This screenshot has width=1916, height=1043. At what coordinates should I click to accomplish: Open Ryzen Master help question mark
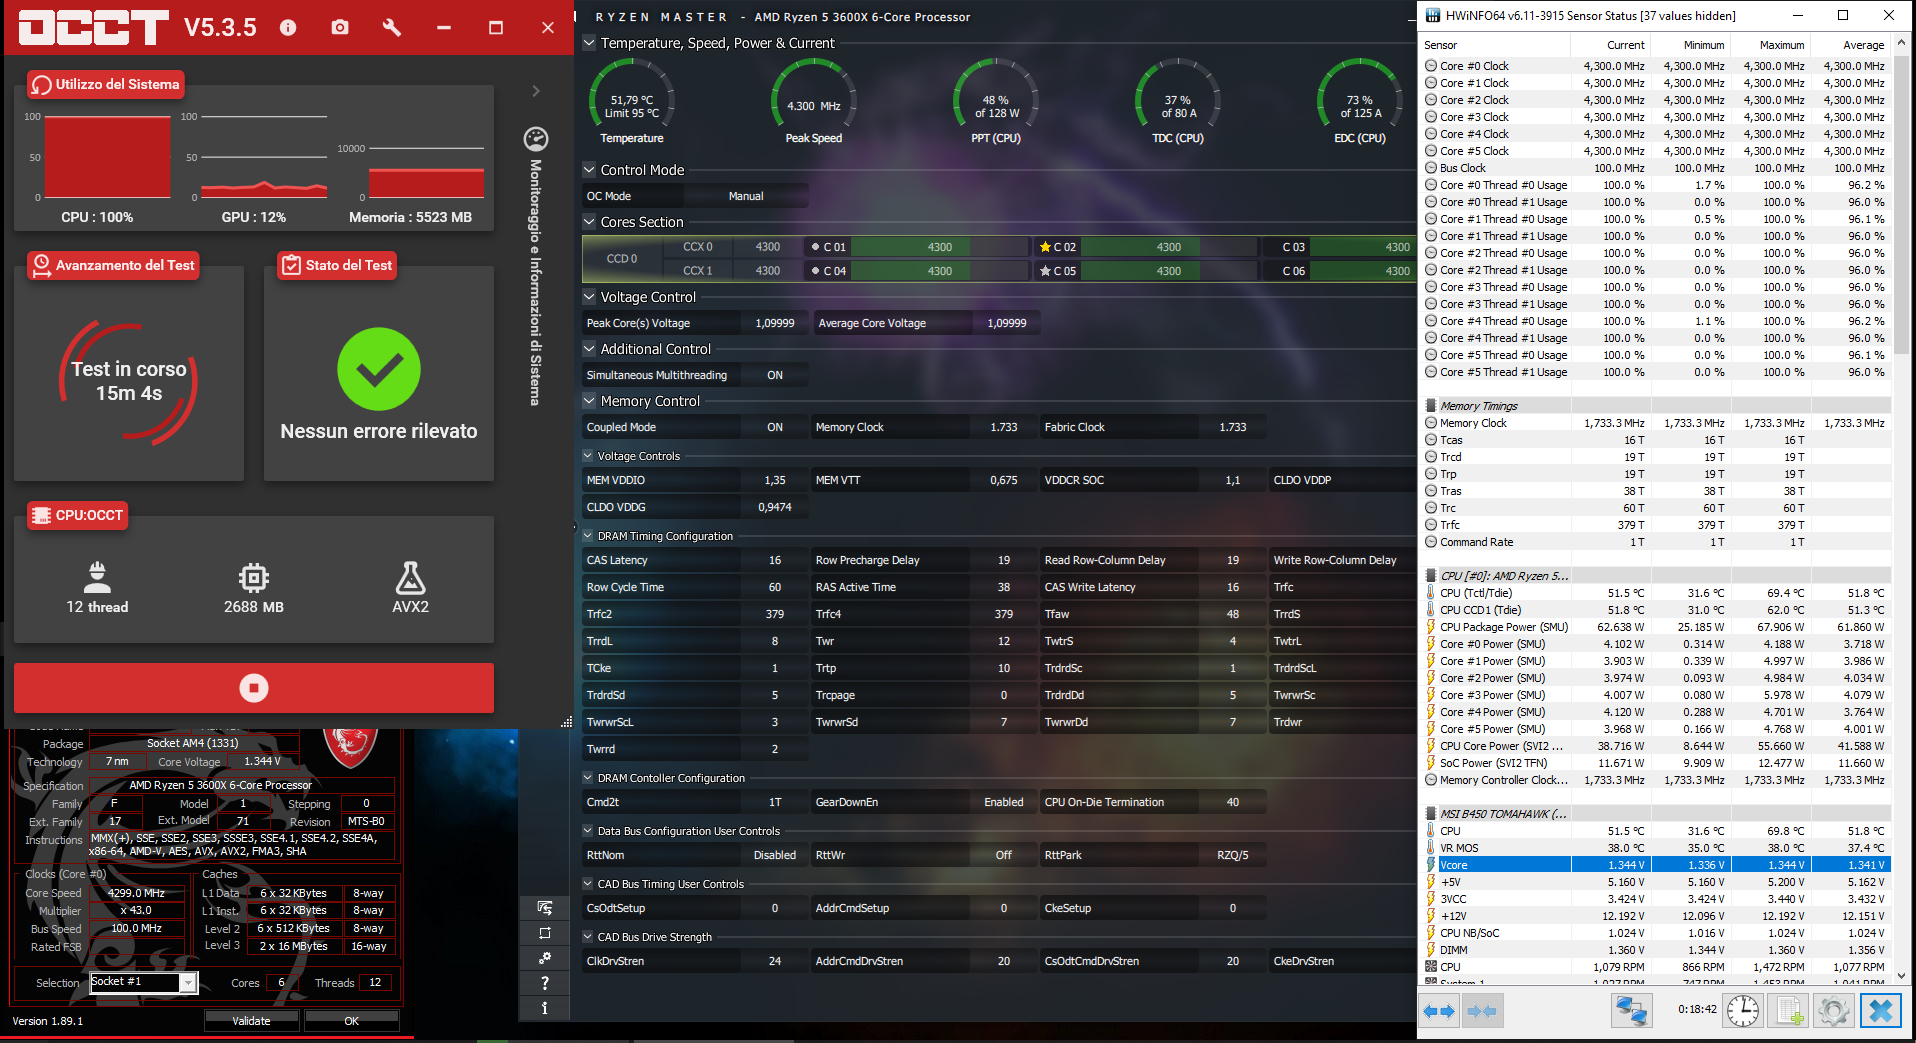[545, 983]
